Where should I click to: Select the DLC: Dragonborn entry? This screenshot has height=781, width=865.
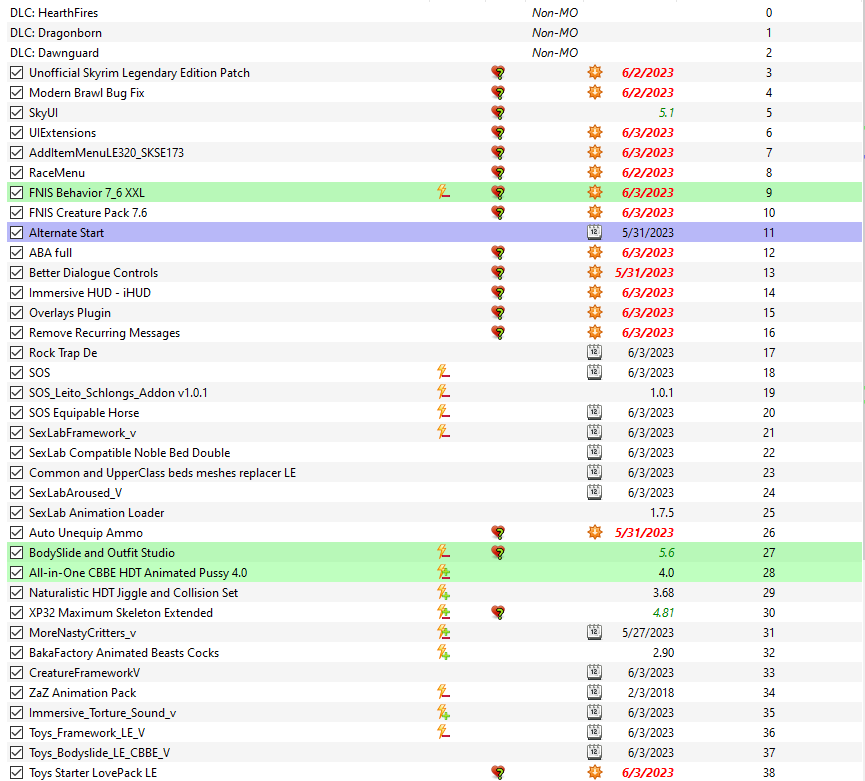(x=434, y=33)
